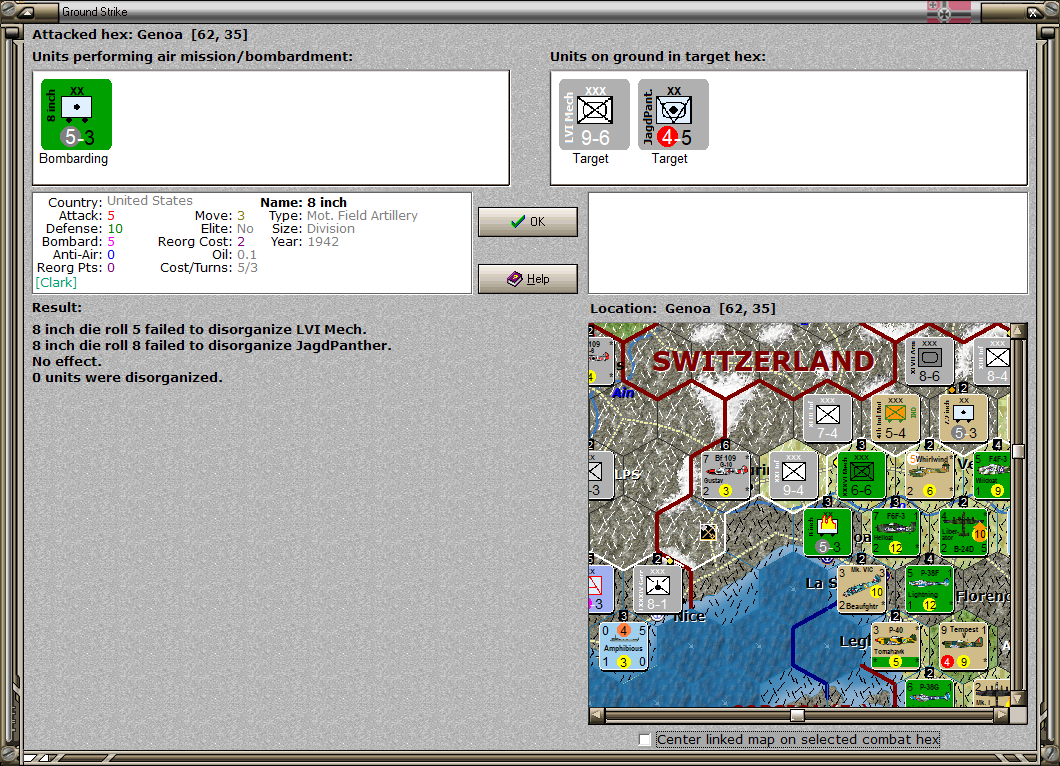The image size is (1060, 766).
Task: Select the 7.2 inch 5-3 artillery counter
Action: click(963, 418)
